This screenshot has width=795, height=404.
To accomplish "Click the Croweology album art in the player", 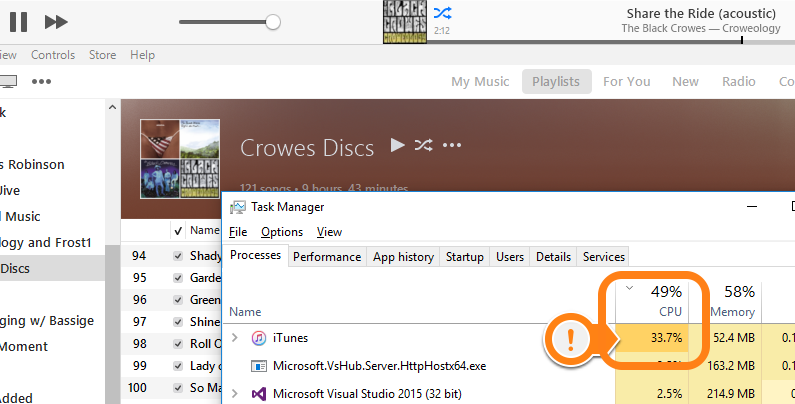I will click(405, 22).
